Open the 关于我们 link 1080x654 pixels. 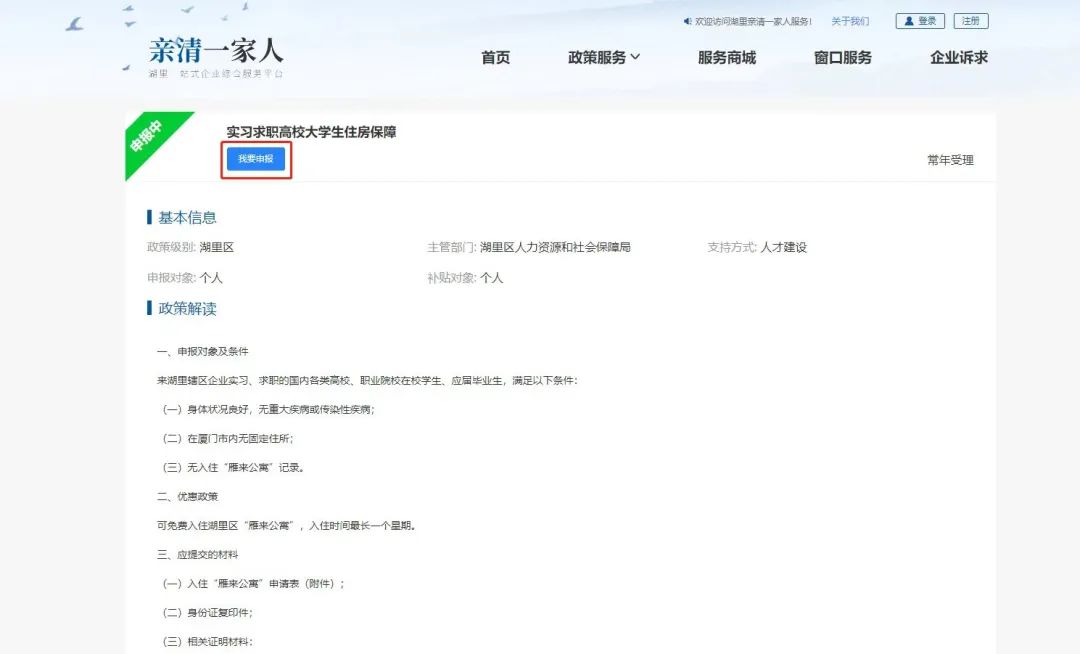[850, 21]
